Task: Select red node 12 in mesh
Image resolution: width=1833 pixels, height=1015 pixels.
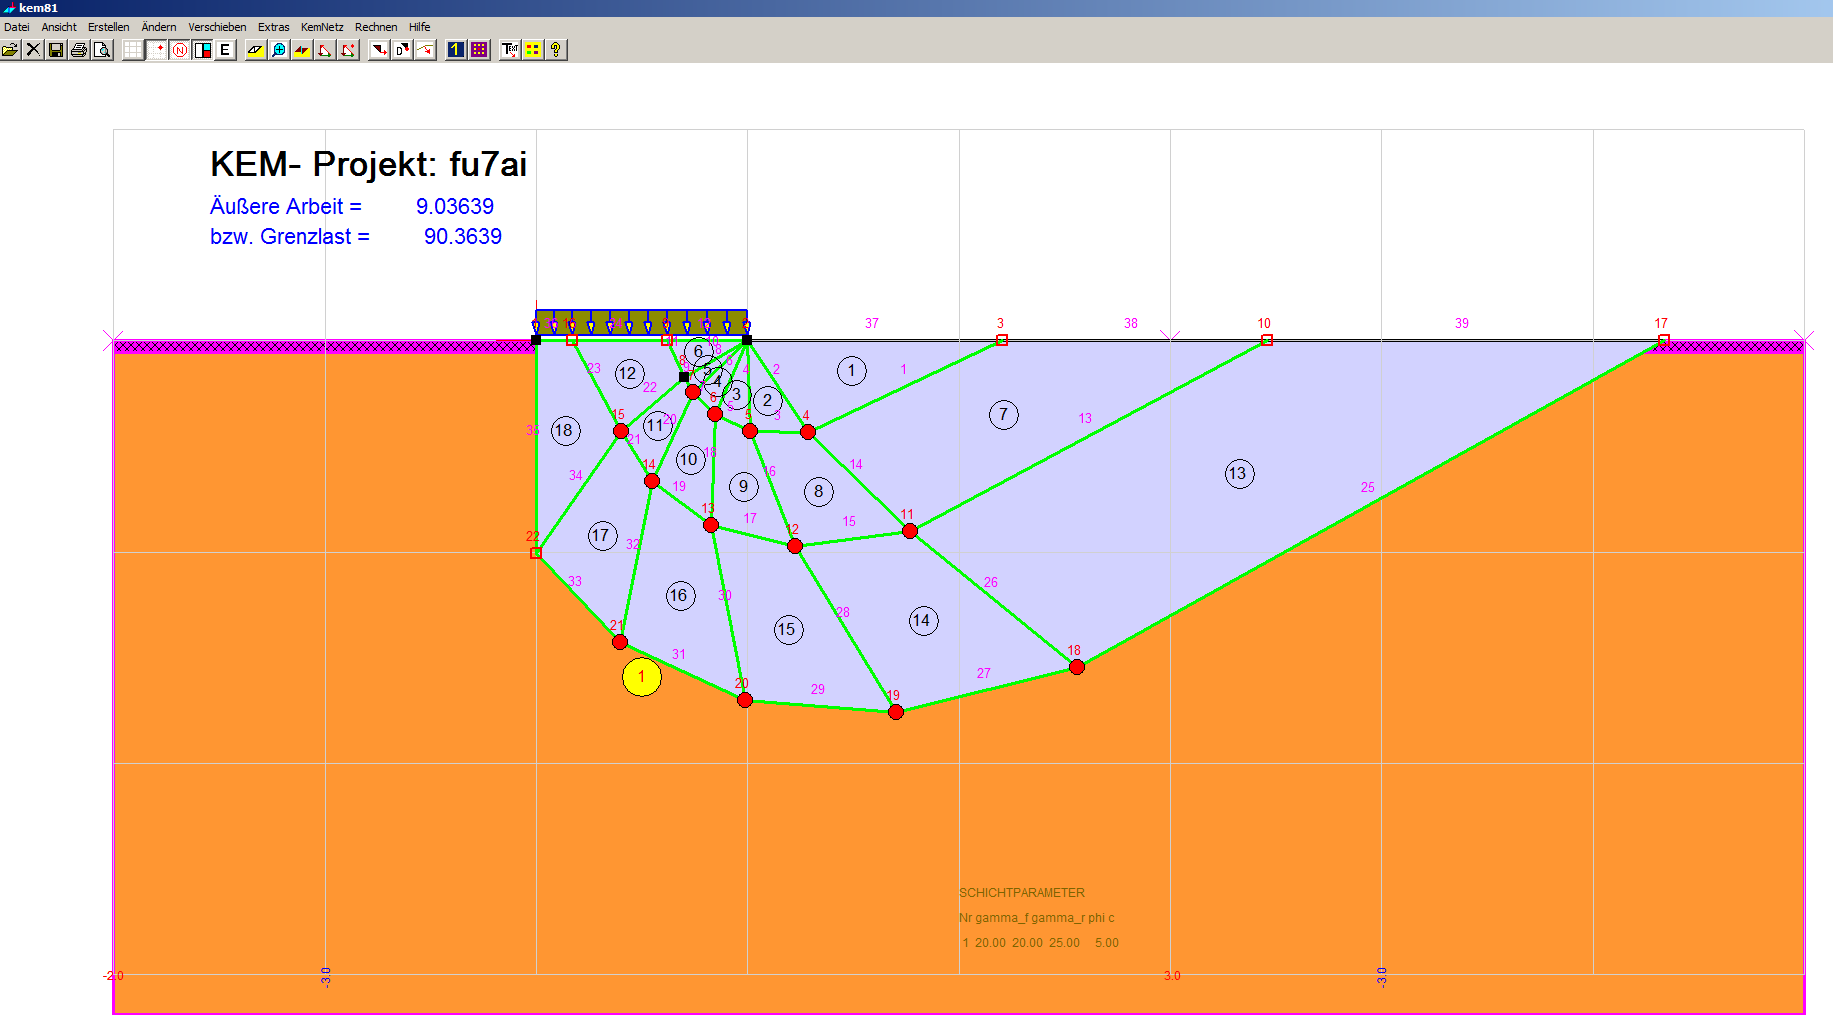Action: (795, 546)
